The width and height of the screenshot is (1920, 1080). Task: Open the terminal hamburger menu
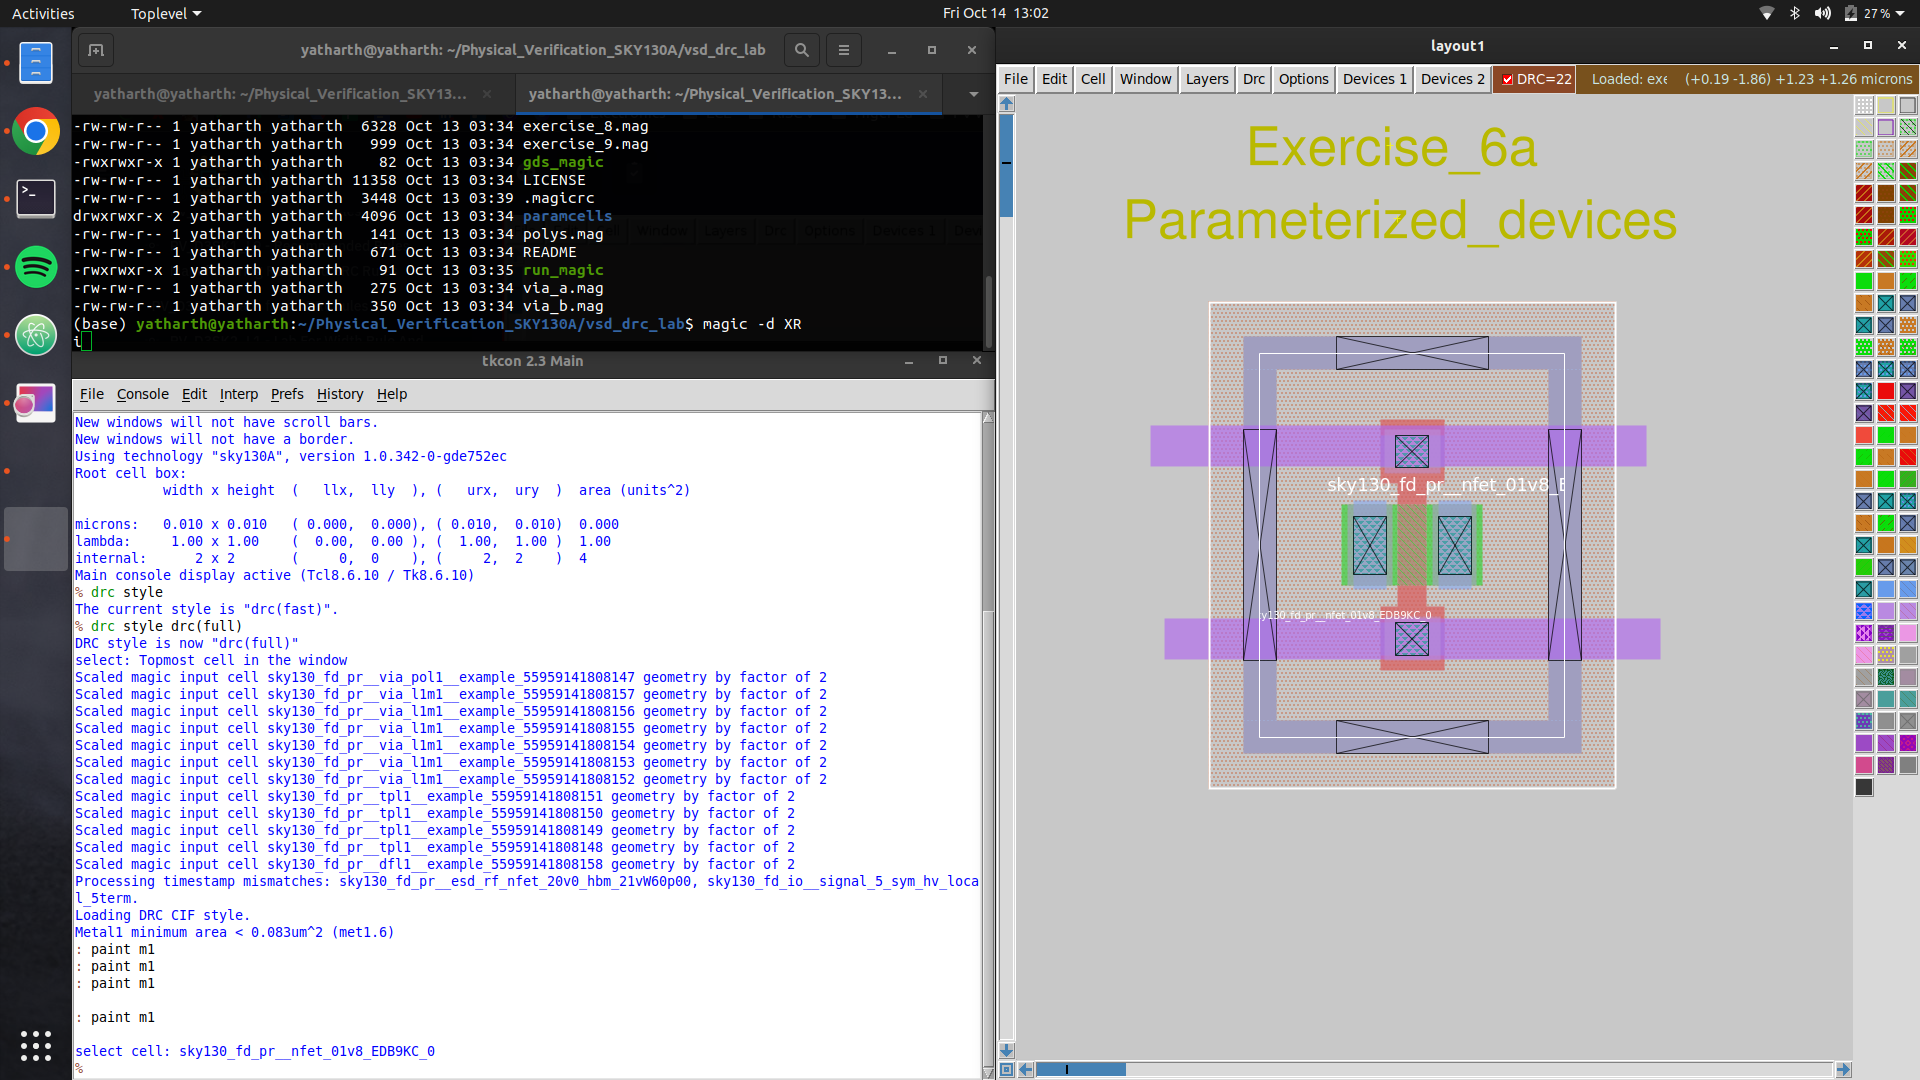pos(843,50)
